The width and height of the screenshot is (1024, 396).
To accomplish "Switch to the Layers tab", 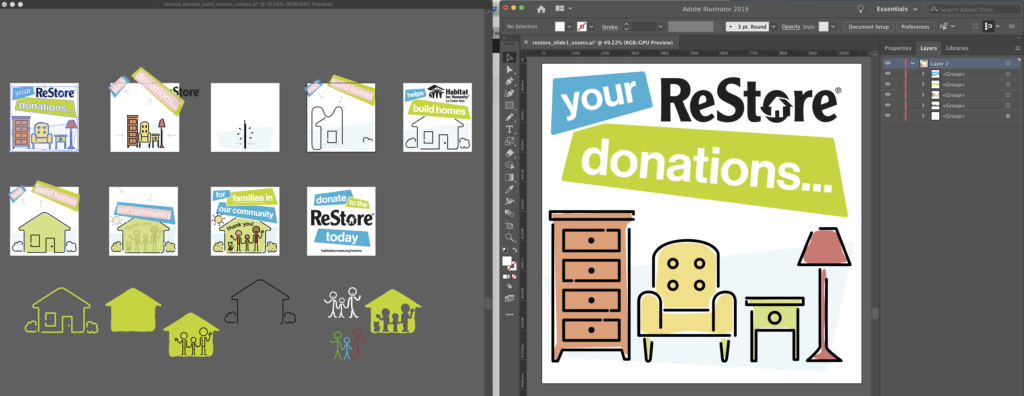I will coord(929,48).
